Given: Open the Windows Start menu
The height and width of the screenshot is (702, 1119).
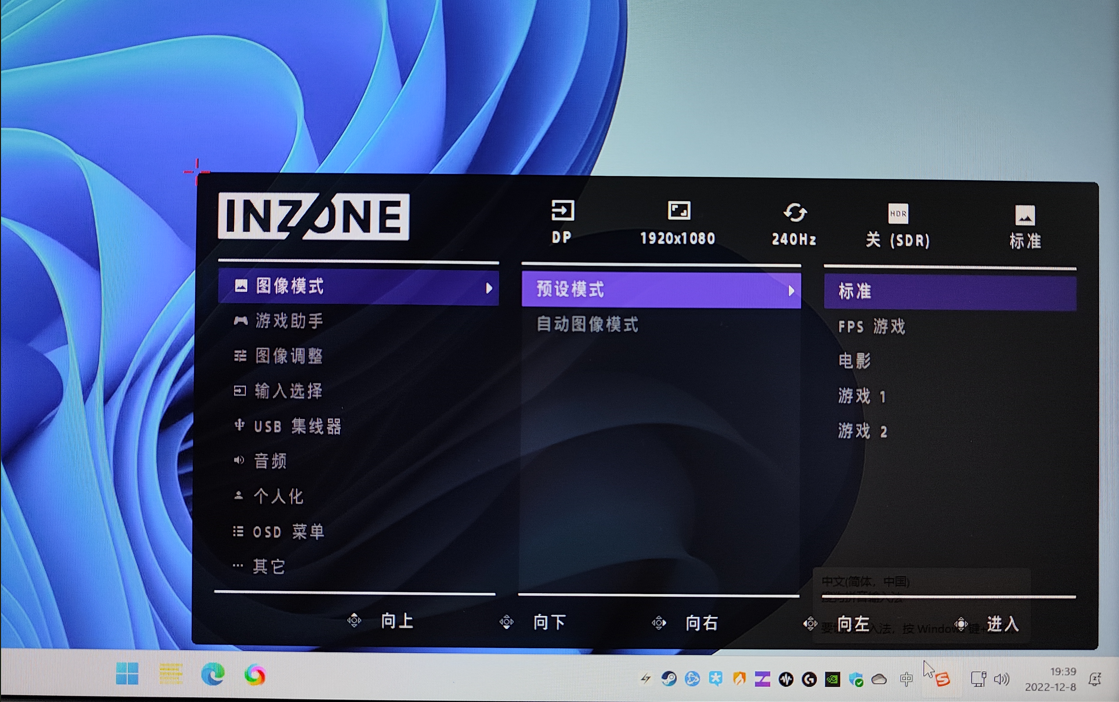Looking at the screenshot, I should click(127, 673).
